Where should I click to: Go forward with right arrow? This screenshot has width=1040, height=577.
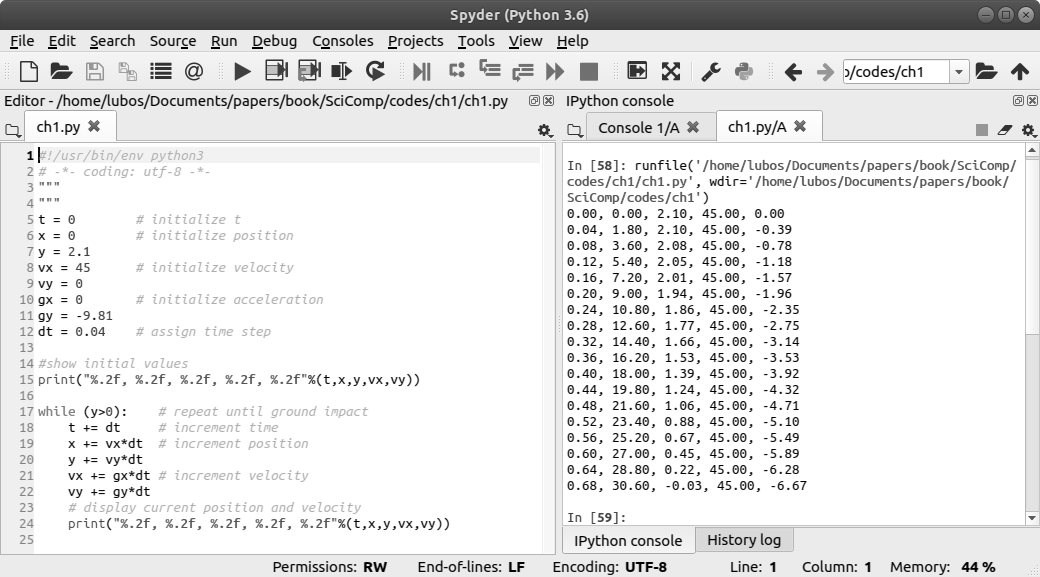coord(824,72)
